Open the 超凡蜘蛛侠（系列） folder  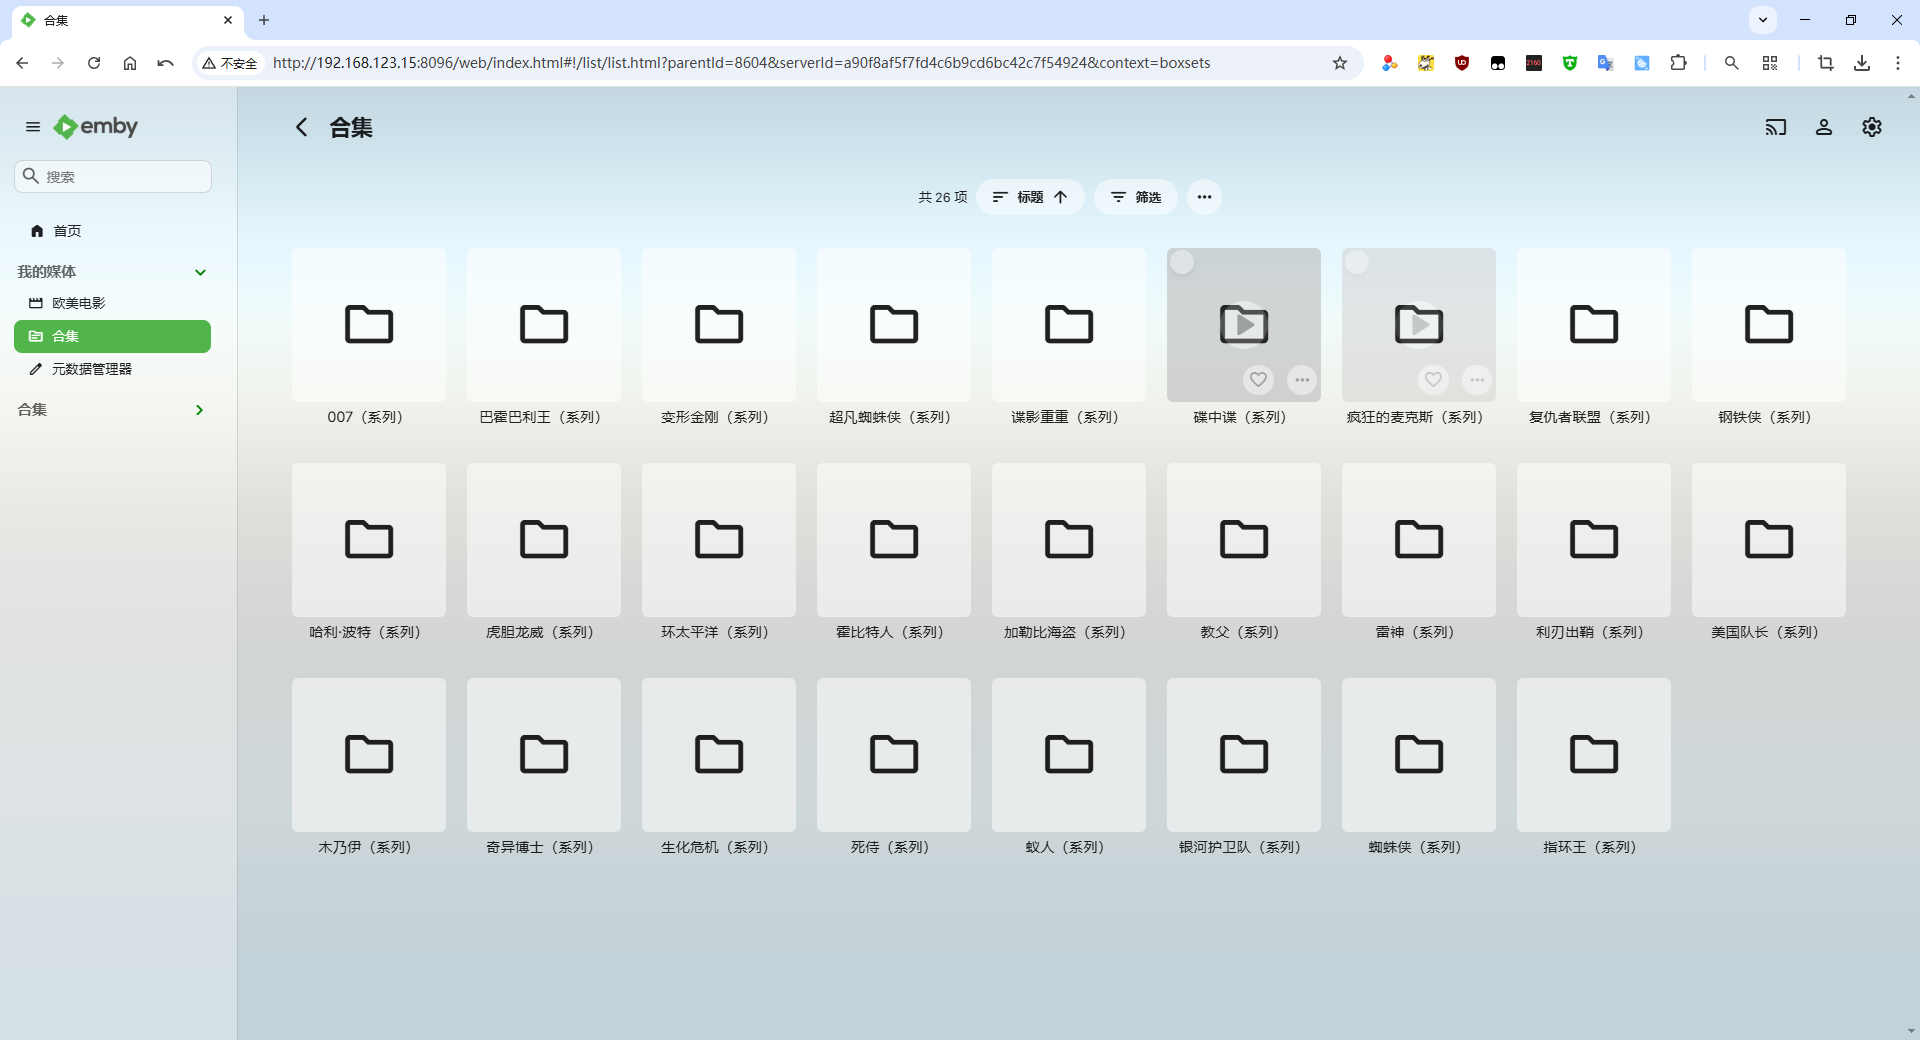[894, 325]
